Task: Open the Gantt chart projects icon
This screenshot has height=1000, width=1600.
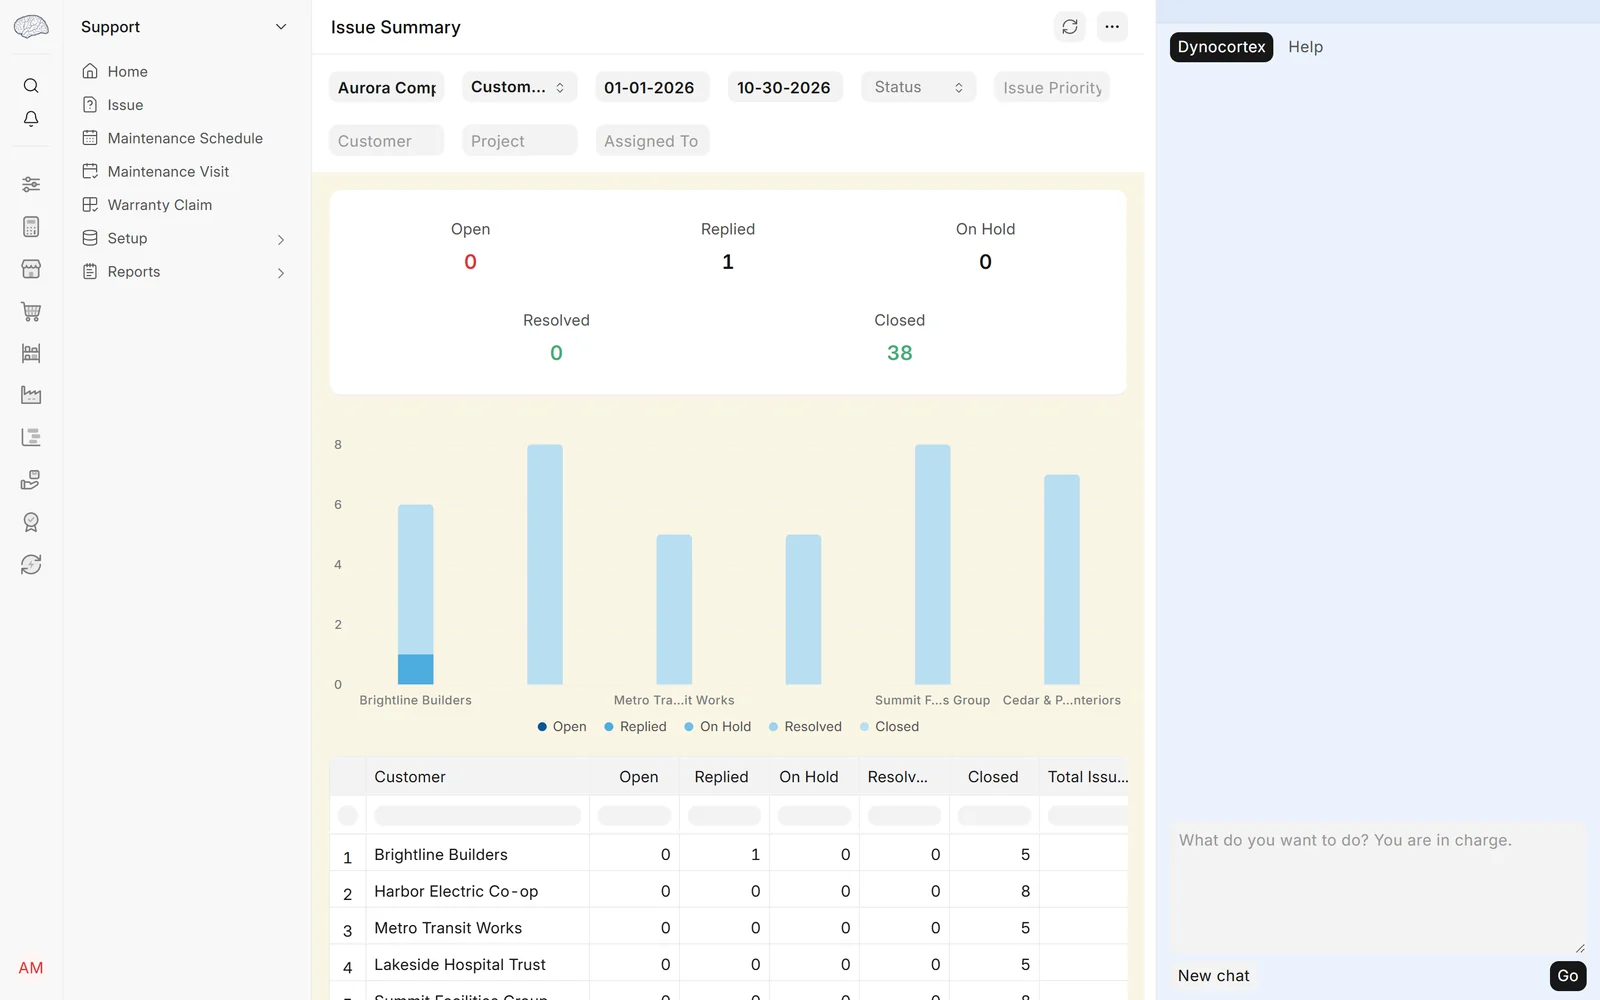Action: click(x=31, y=437)
